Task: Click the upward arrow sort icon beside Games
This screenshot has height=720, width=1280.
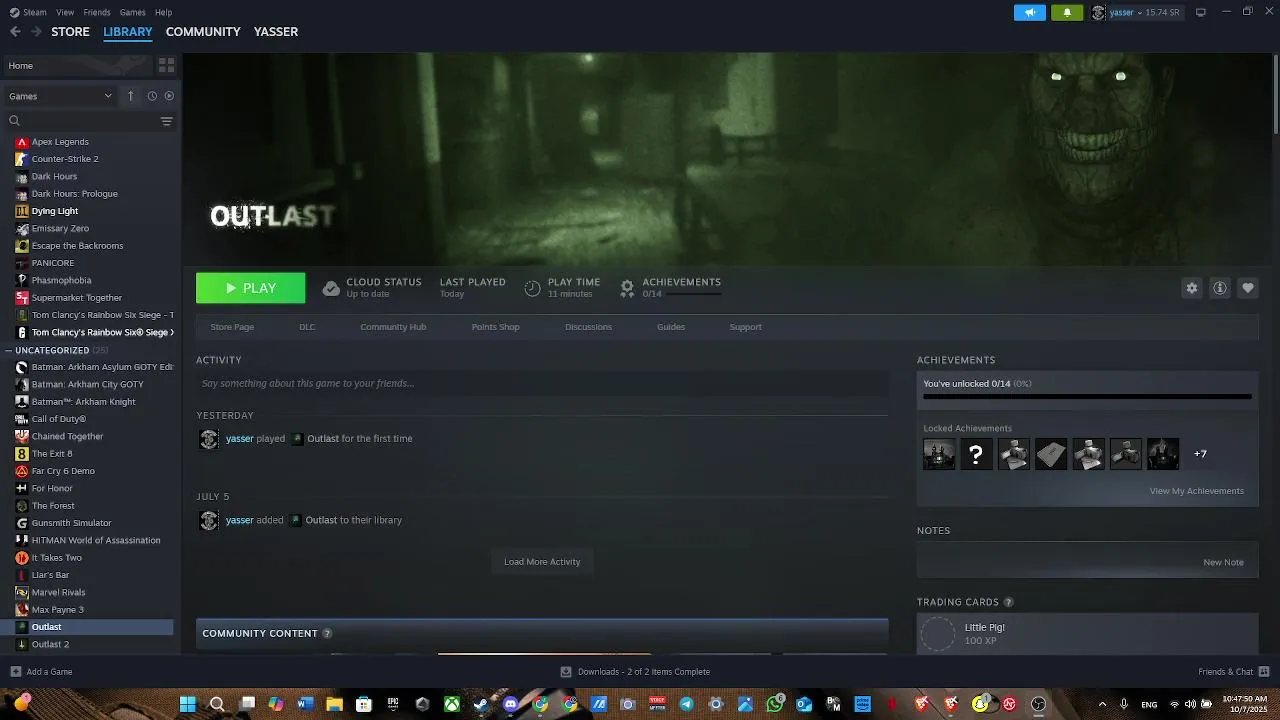Action: point(130,96)
